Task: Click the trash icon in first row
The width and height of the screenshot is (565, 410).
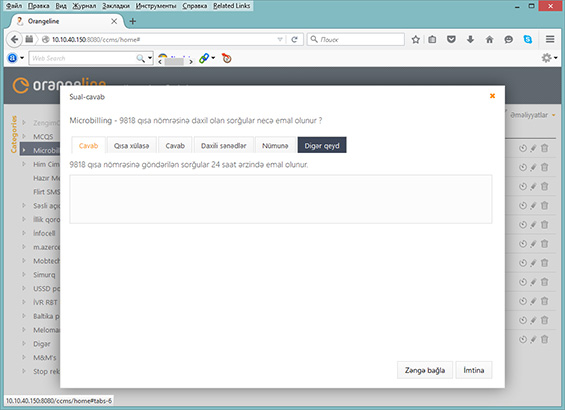Action: [544, 148]
